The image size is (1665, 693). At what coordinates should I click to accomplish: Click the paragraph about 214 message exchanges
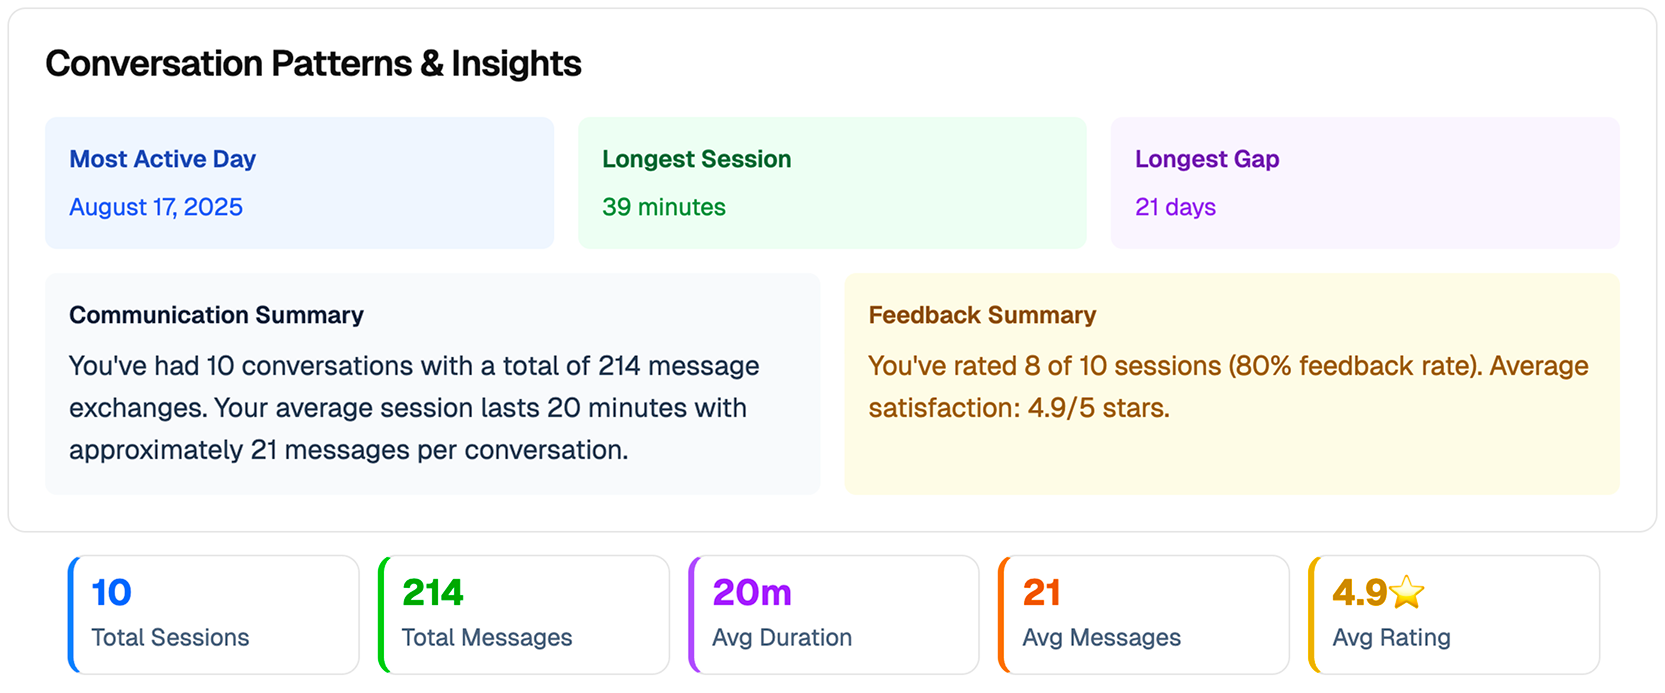click(x=413, y=408)
